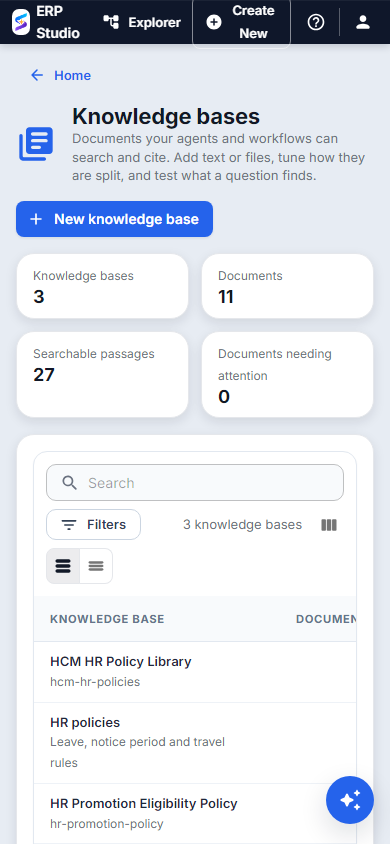Open the Filters panel
Viewport: 390px width, 844px height.
click(x=94, y=525)
